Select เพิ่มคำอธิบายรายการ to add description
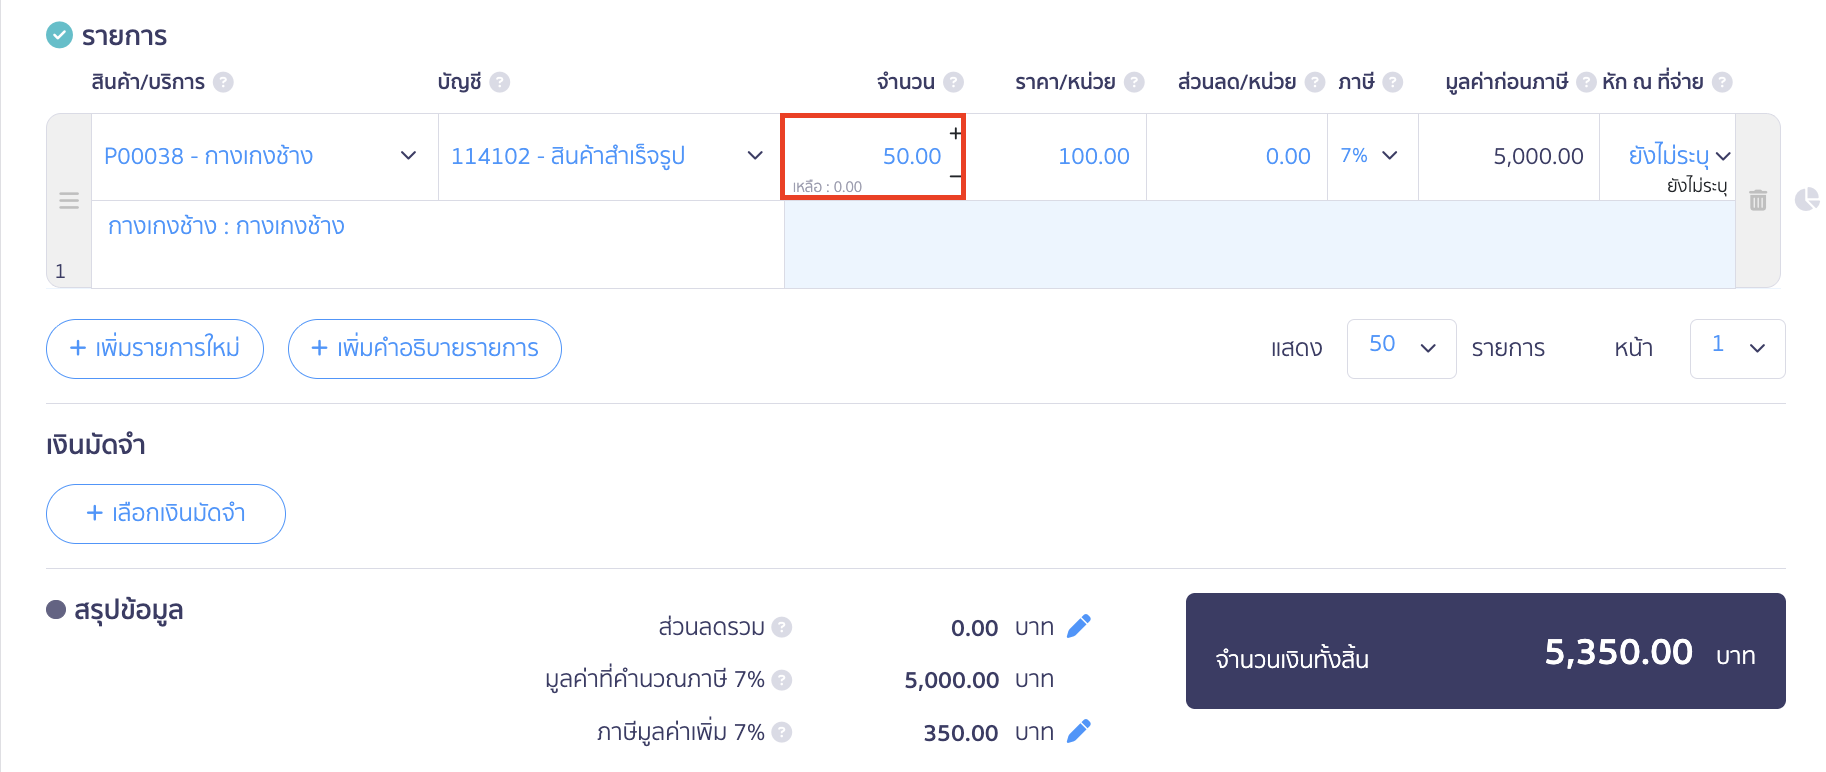The image size is (1826, 772). [424, 349]
